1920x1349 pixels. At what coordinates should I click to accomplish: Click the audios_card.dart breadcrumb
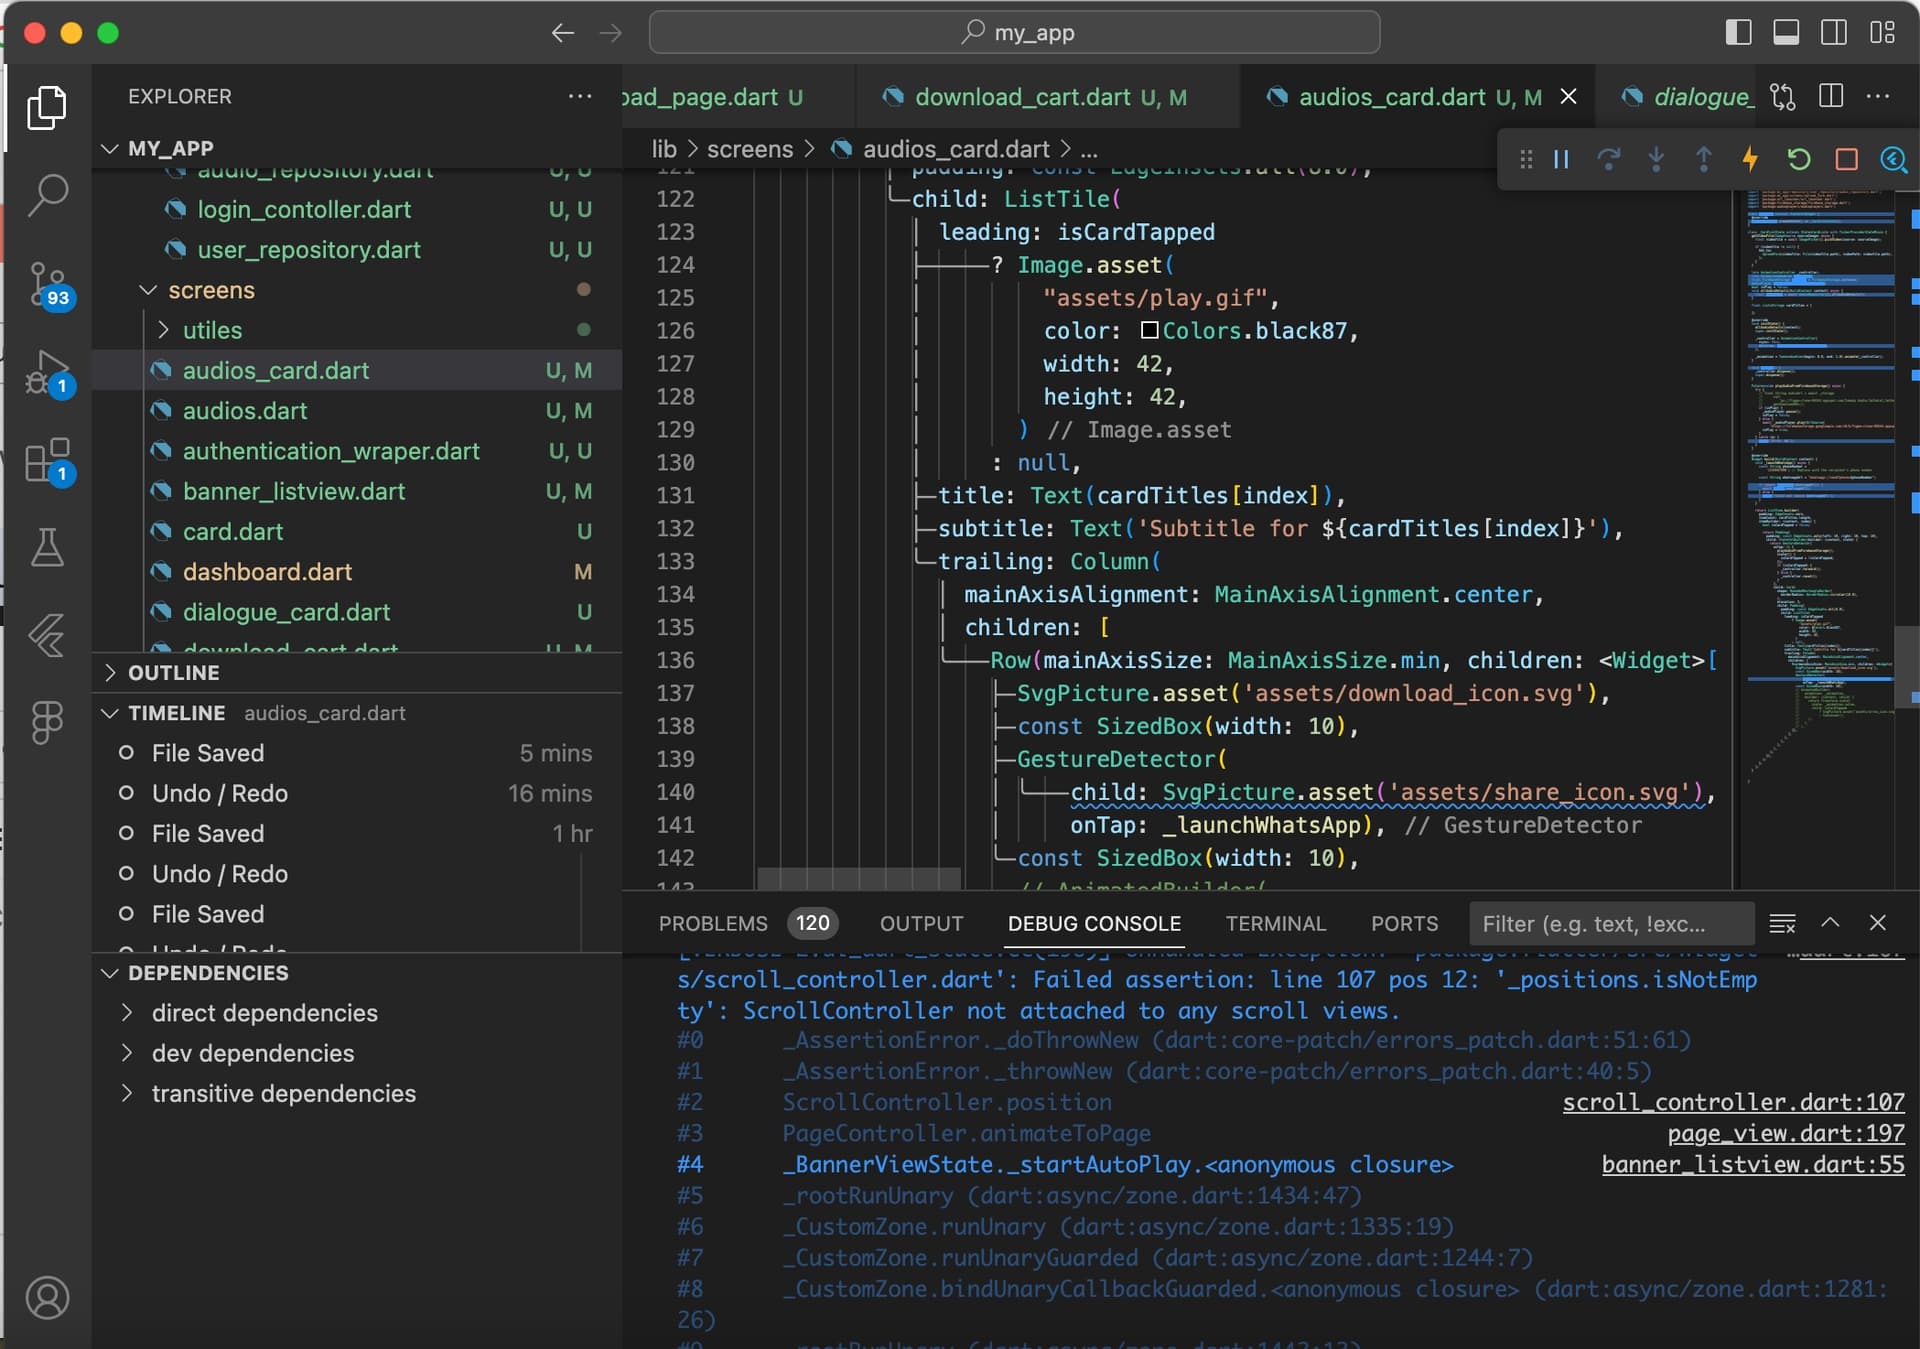(956, 149)
